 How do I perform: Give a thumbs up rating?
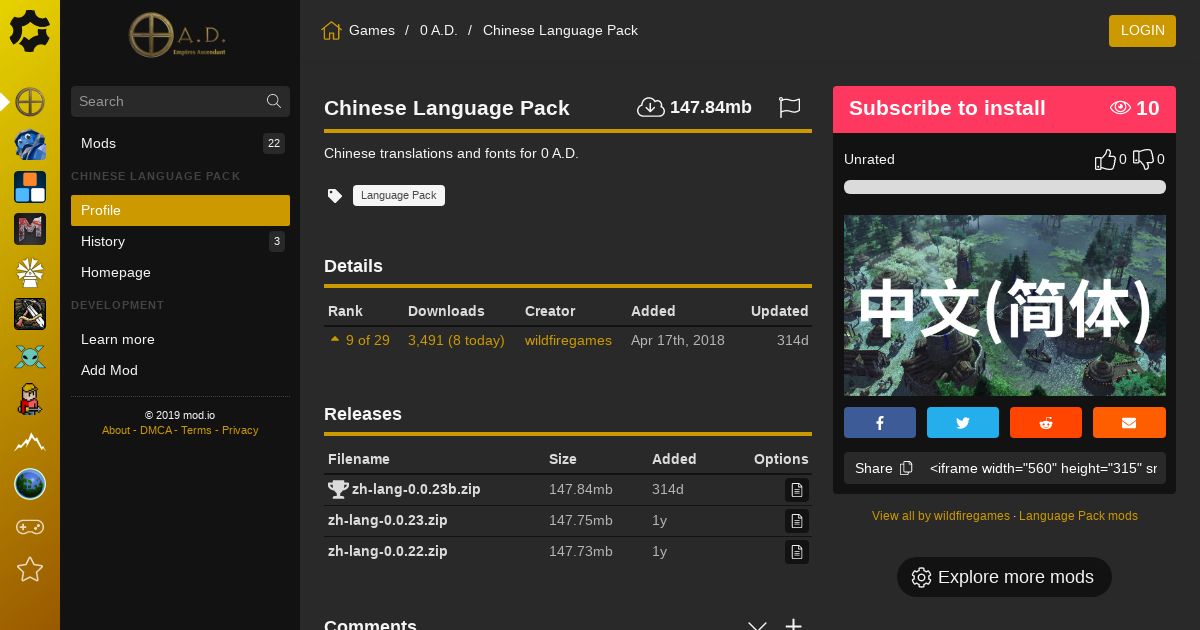(1105, 159)
